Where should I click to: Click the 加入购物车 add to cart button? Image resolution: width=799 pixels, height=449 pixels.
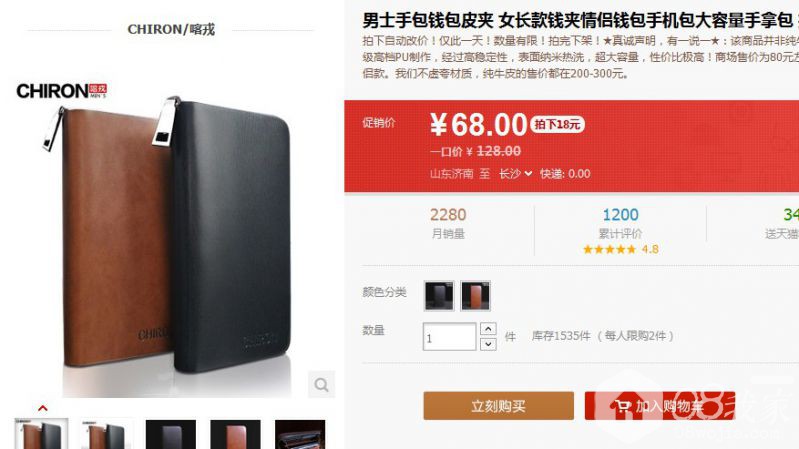click(x=660, y=406)
